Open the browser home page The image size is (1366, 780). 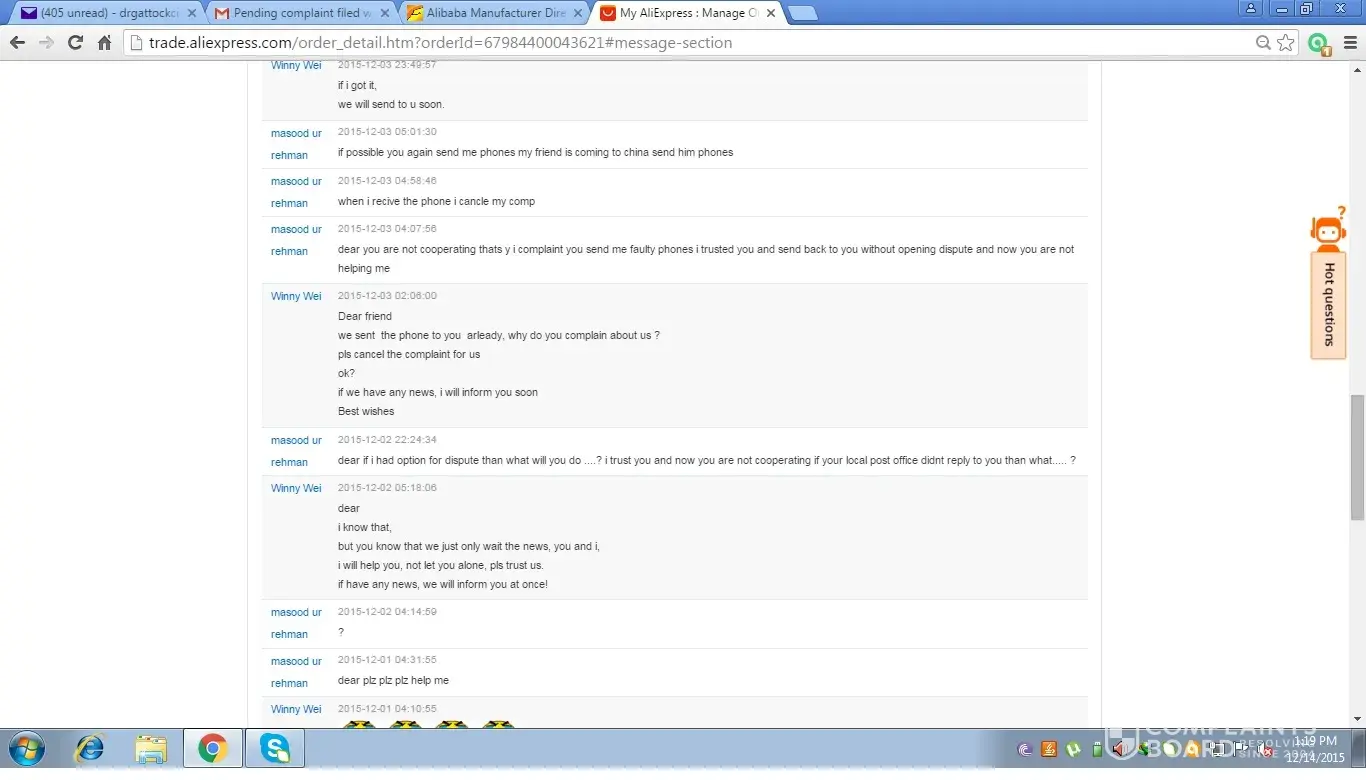coord(104,43)
